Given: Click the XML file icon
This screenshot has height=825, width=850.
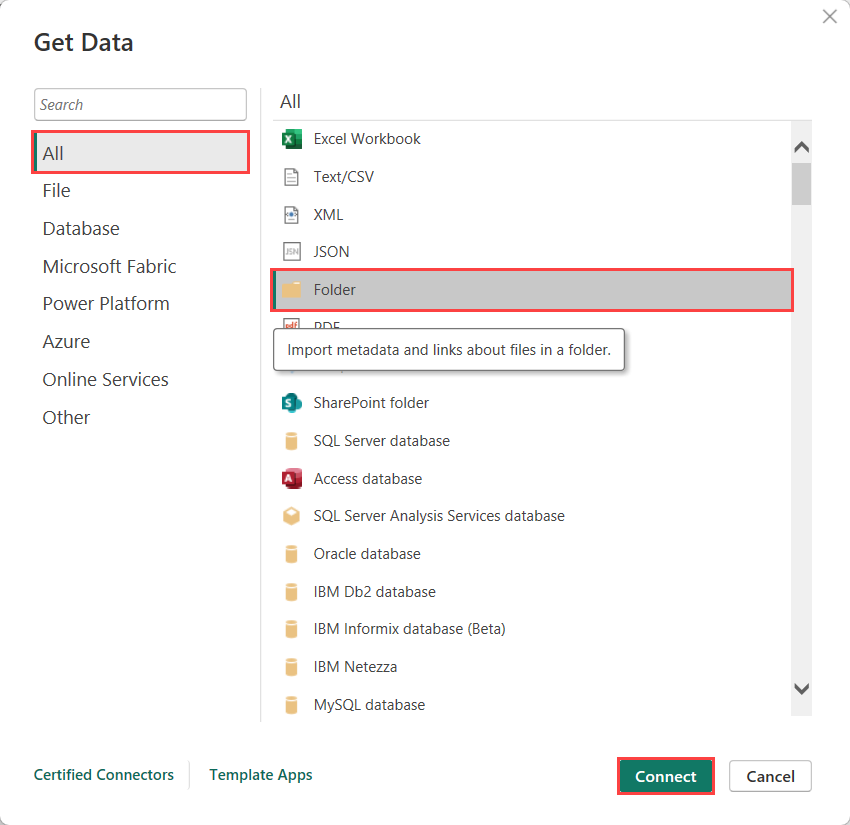Looking at the screenshot, I should 292,215.
